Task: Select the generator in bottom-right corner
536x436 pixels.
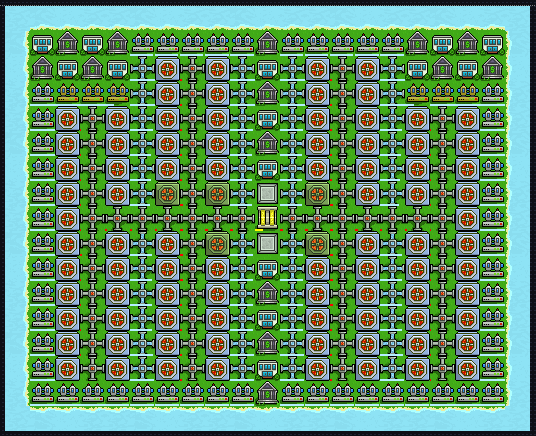Action: coord(493,393)
